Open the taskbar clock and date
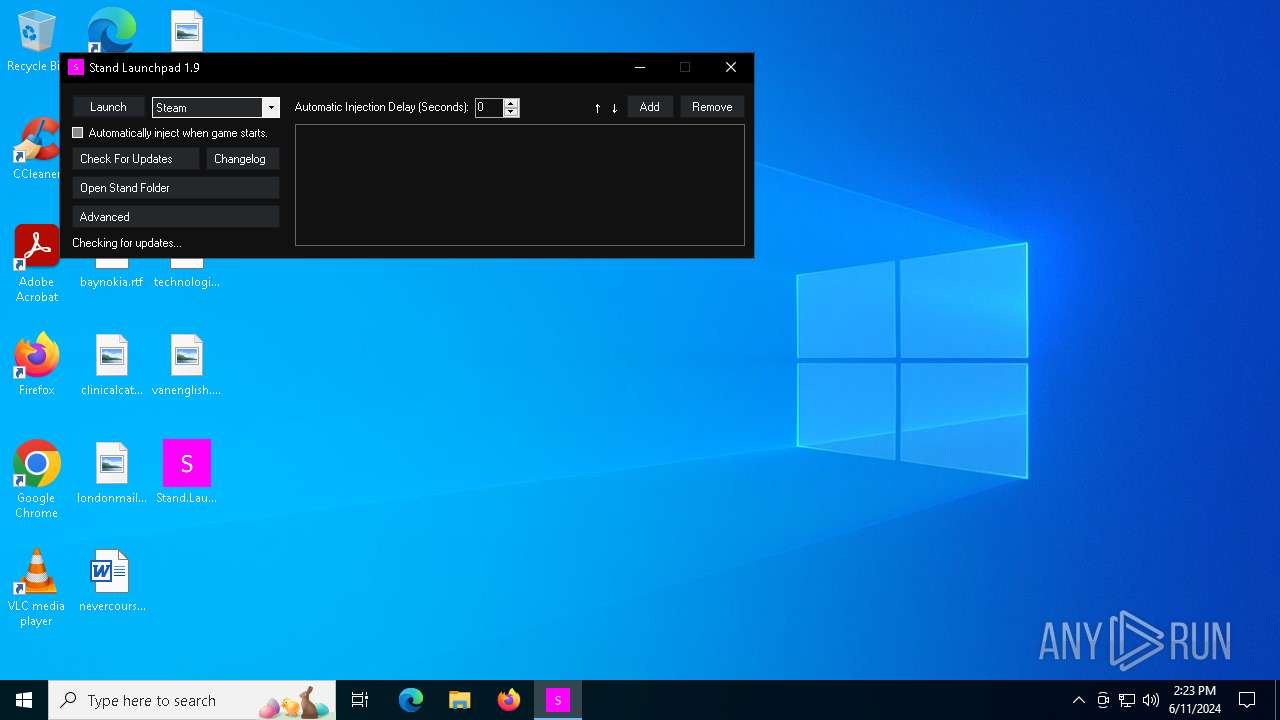This screenshot has height=720, width=1280. 1195,700
